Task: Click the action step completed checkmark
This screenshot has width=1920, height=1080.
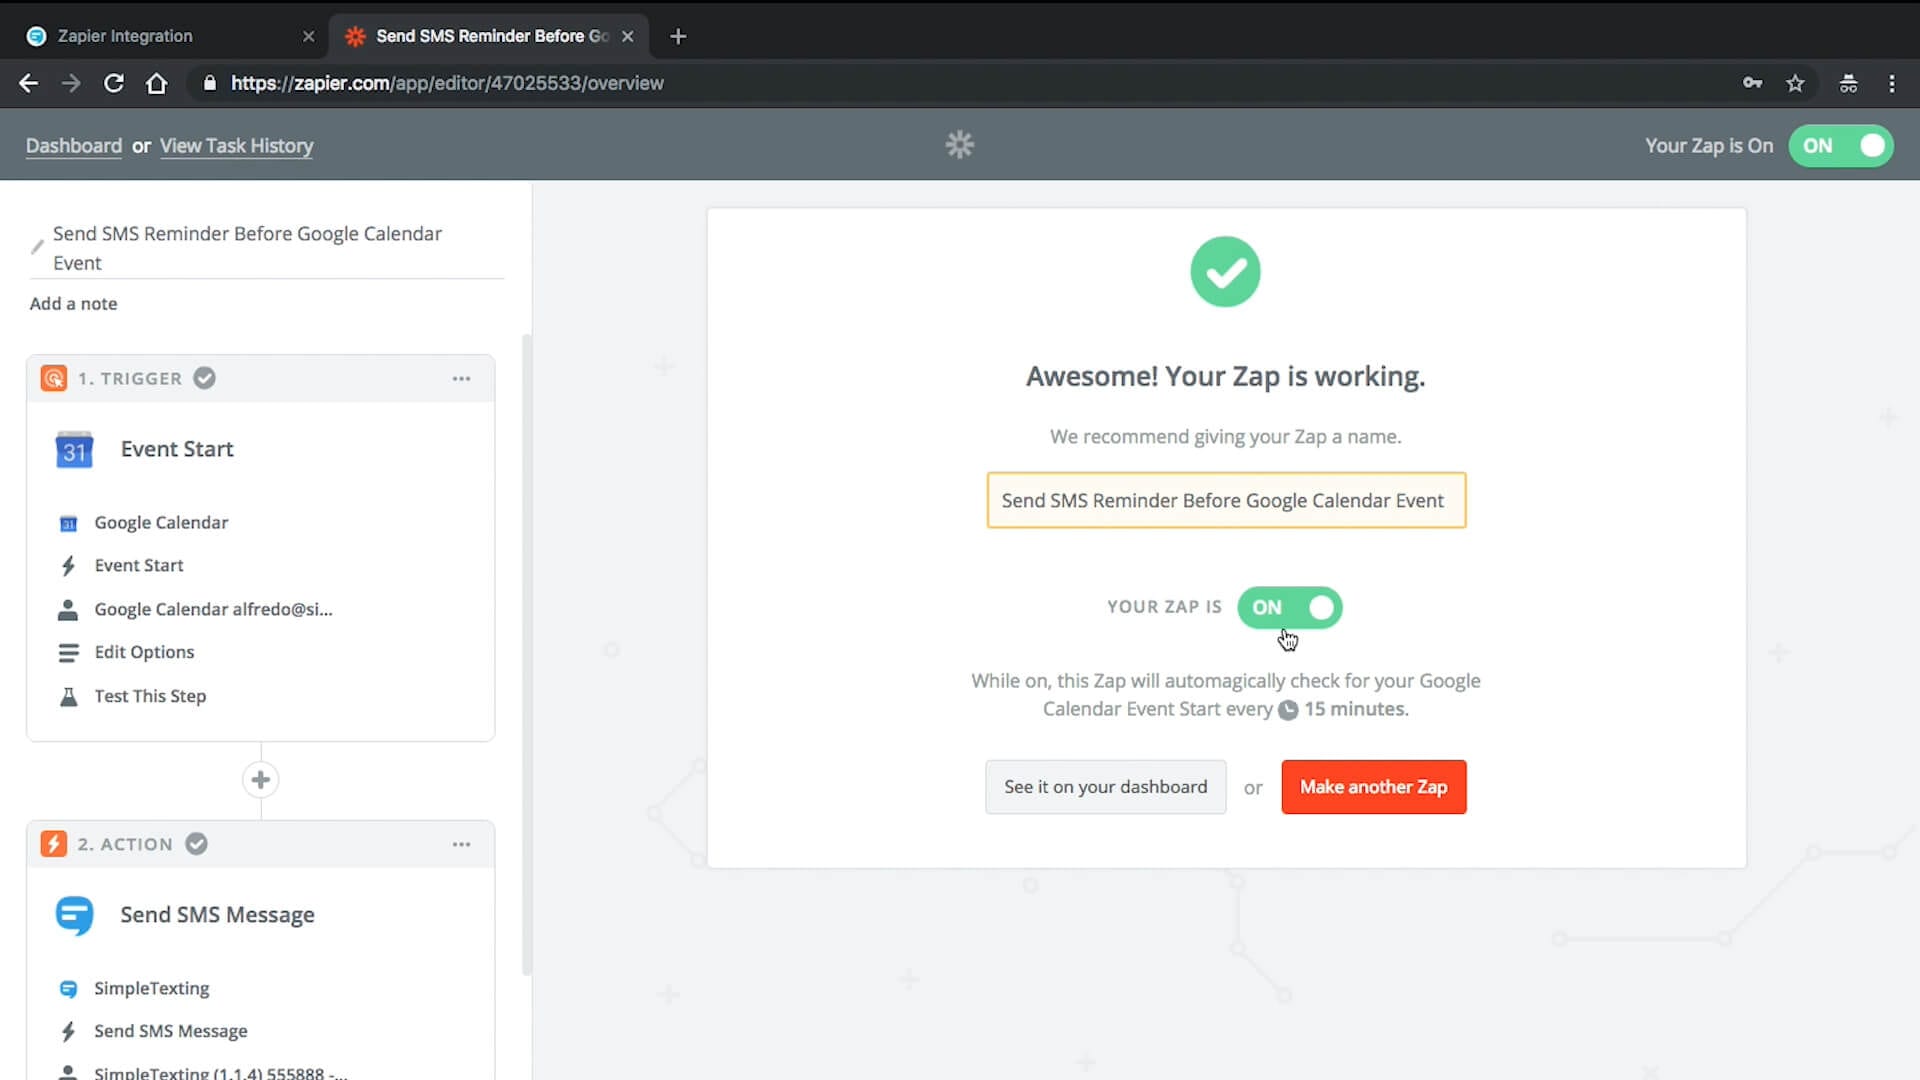Action: (197, 844)
